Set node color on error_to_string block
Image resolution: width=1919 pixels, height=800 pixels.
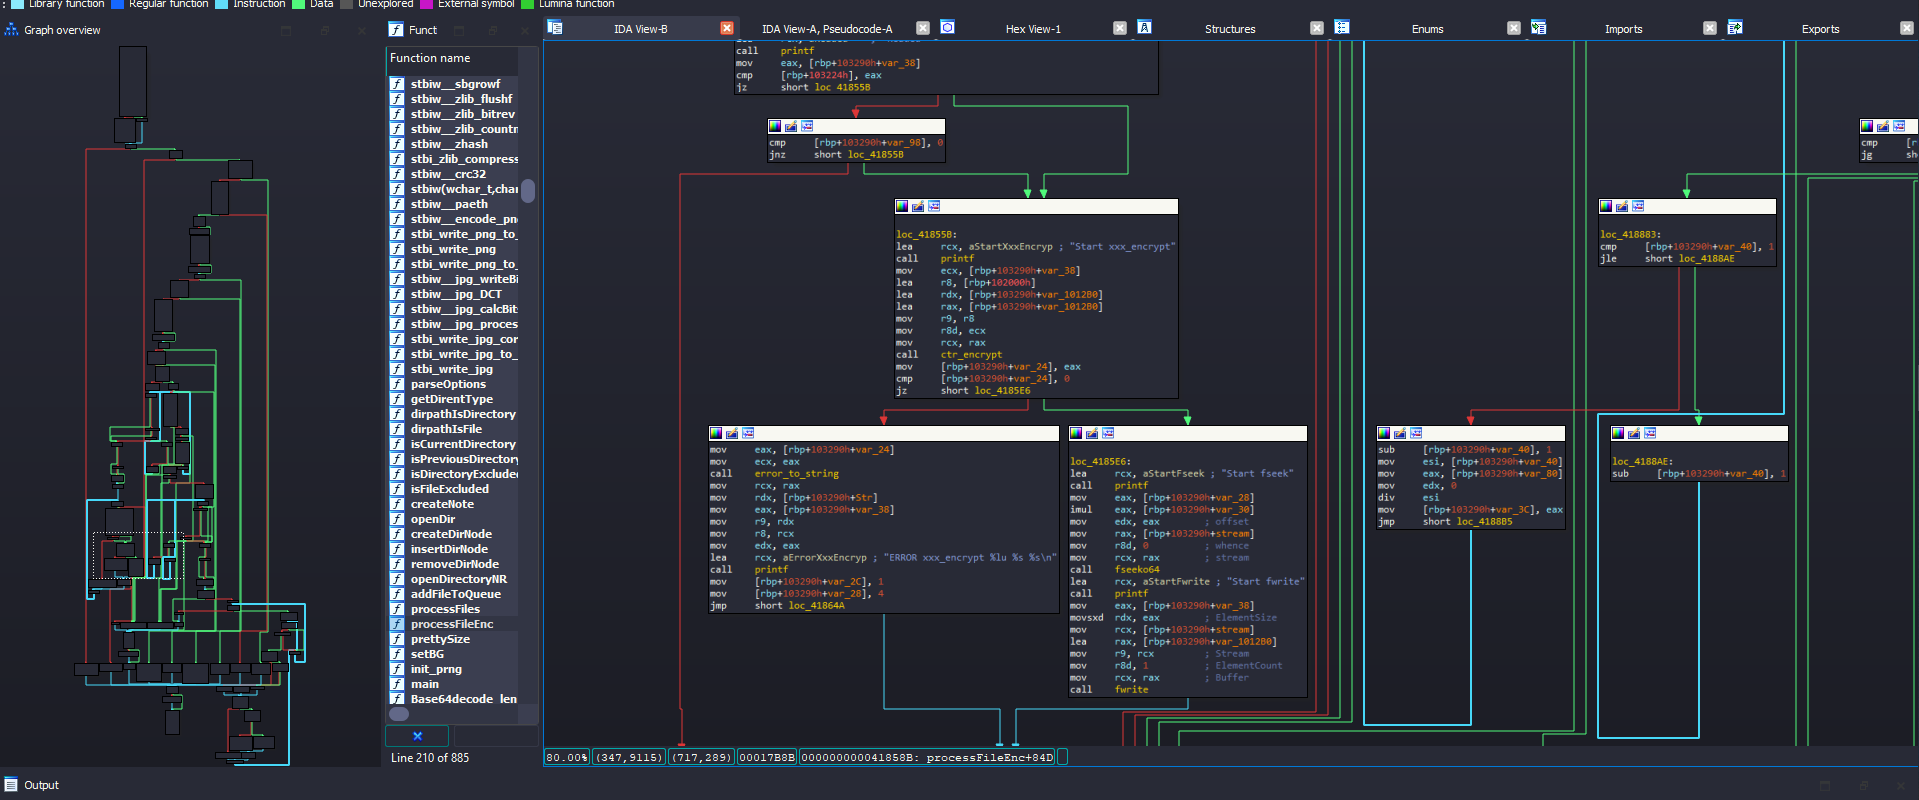(716, 433)
